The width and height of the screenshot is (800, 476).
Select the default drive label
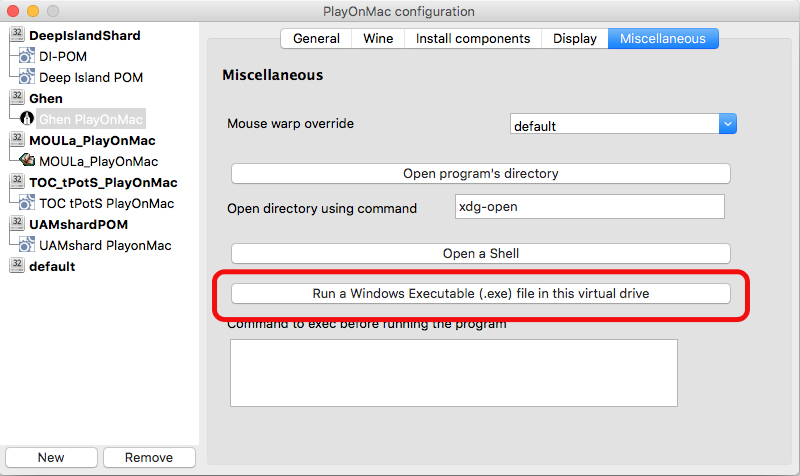(x=52, y=266)
